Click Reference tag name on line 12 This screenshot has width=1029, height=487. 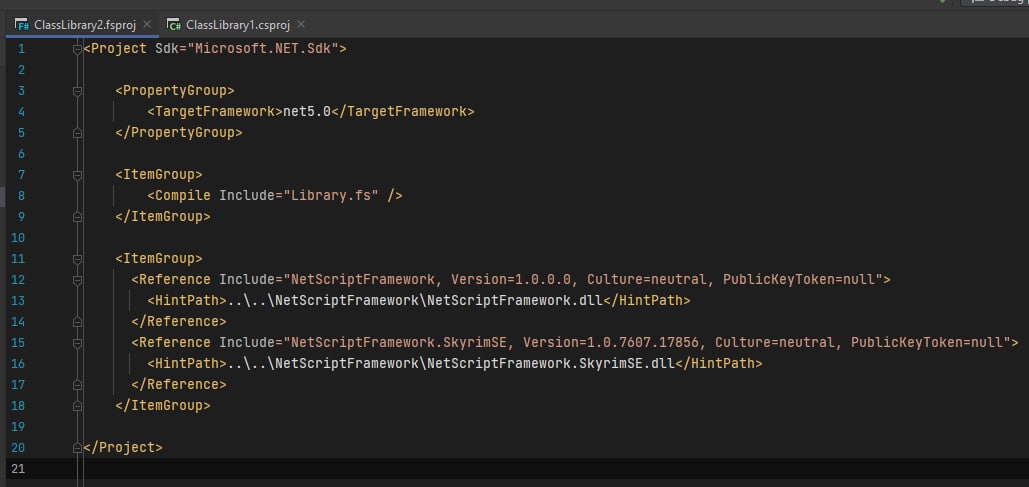[x=175, y=280]
